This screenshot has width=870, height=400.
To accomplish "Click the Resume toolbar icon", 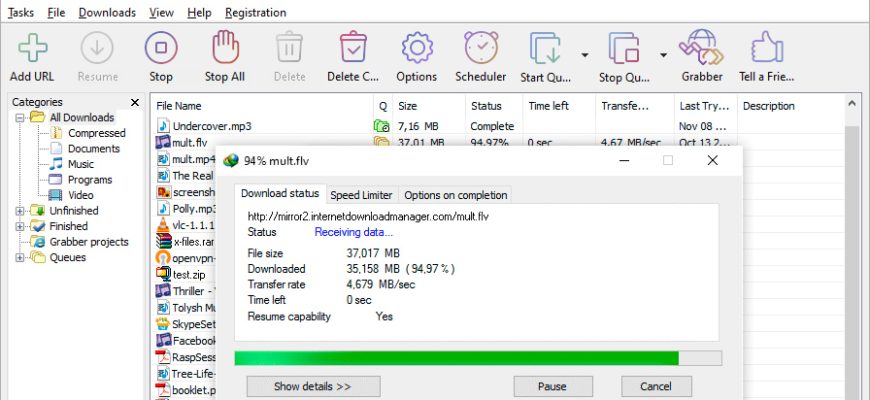I will click(x=97, y=48).
